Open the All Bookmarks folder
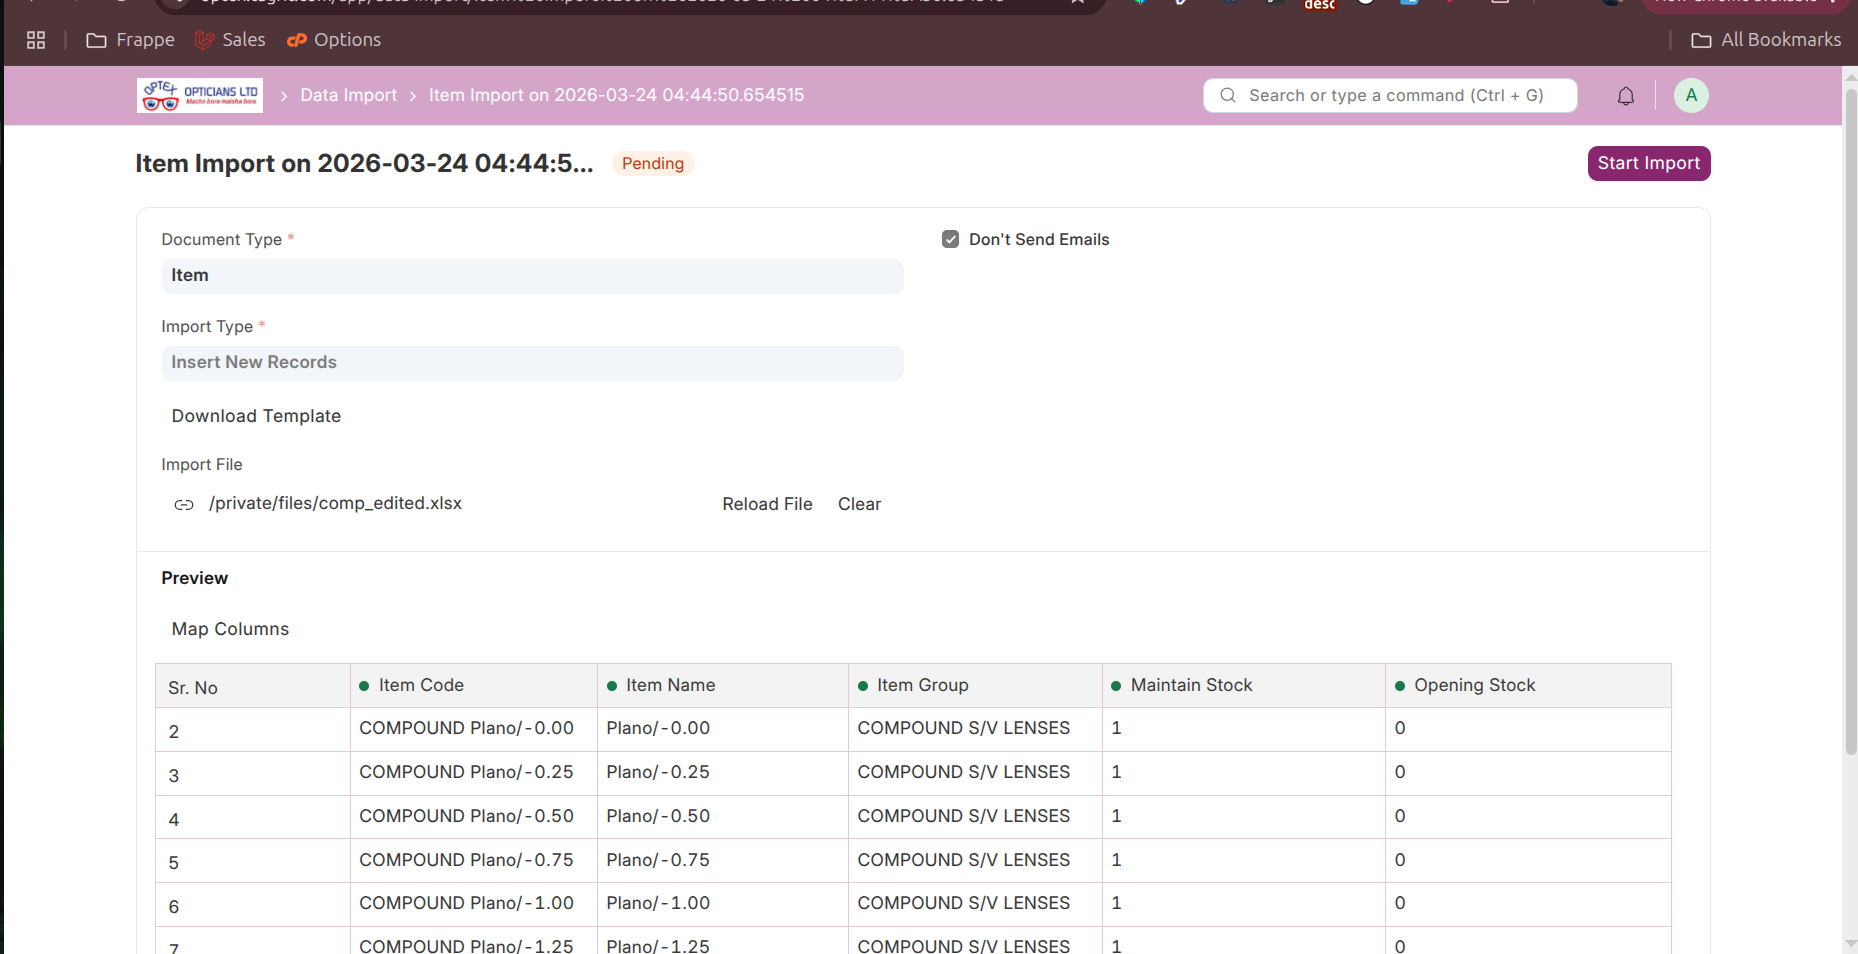 pyautogui.click(x=1766, y=40)
